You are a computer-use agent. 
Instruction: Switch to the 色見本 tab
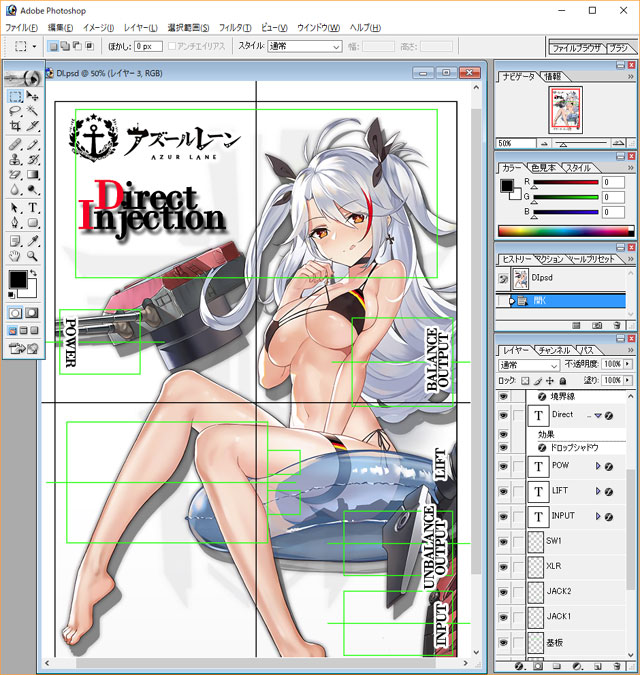(544, 168)
